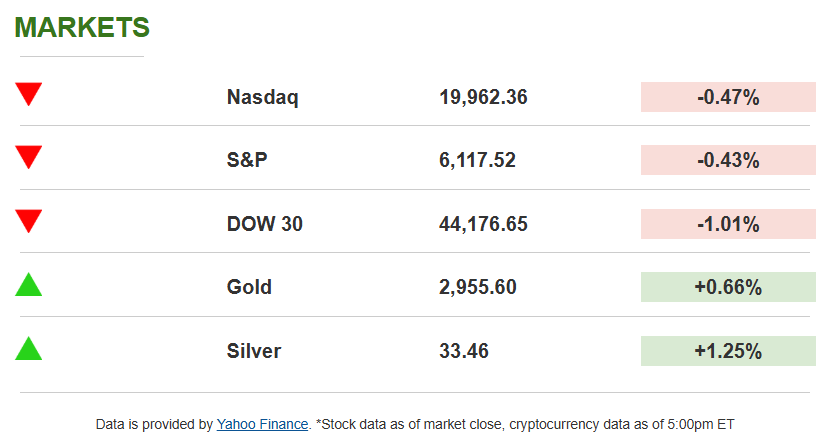
Task: Click the Silver +1.25% change badge
Action: coord(728,351)
